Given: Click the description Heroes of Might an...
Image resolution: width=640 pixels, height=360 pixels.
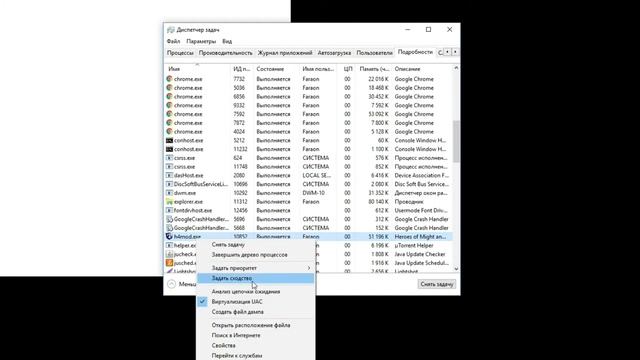Looking at the screenshot, I should point(420,237).
